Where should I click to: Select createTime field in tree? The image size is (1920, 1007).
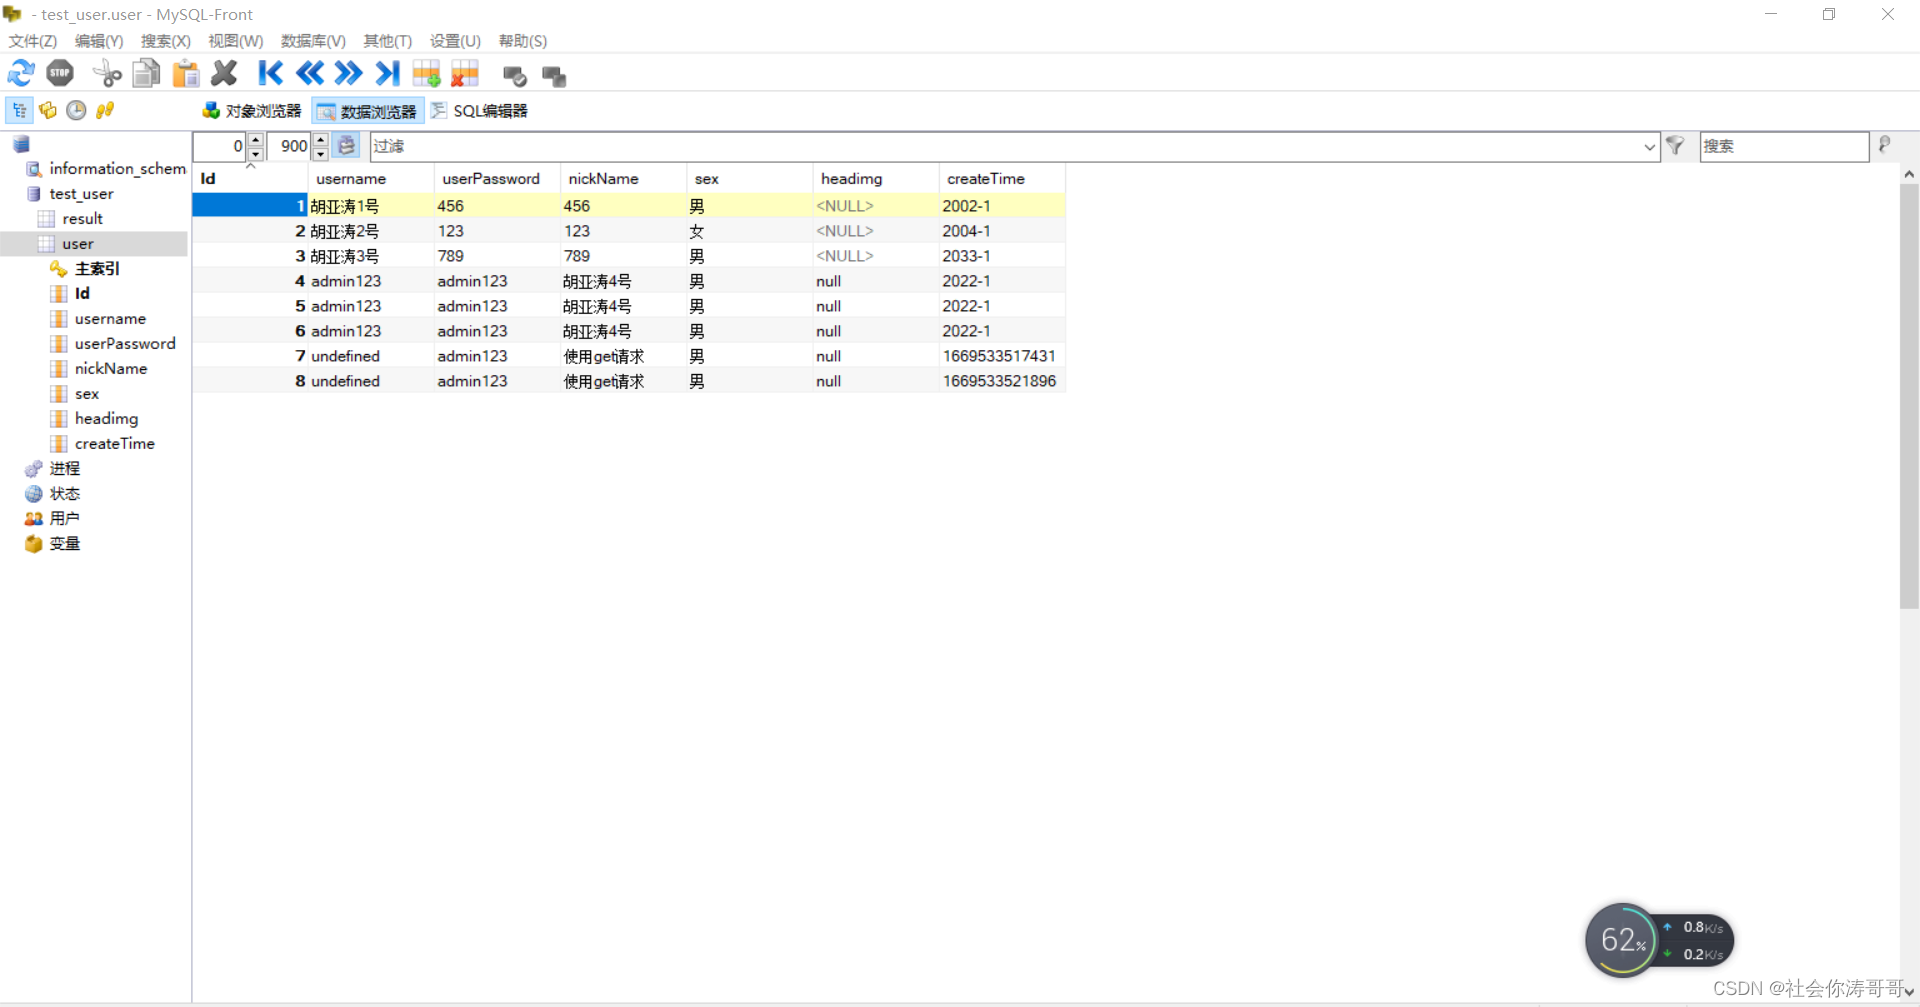[114, 444]
